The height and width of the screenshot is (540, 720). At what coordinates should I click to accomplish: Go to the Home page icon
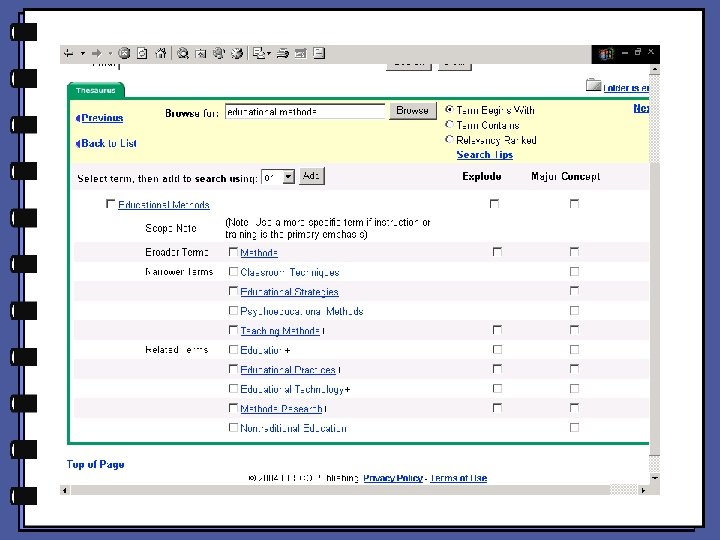coord(161,53)
